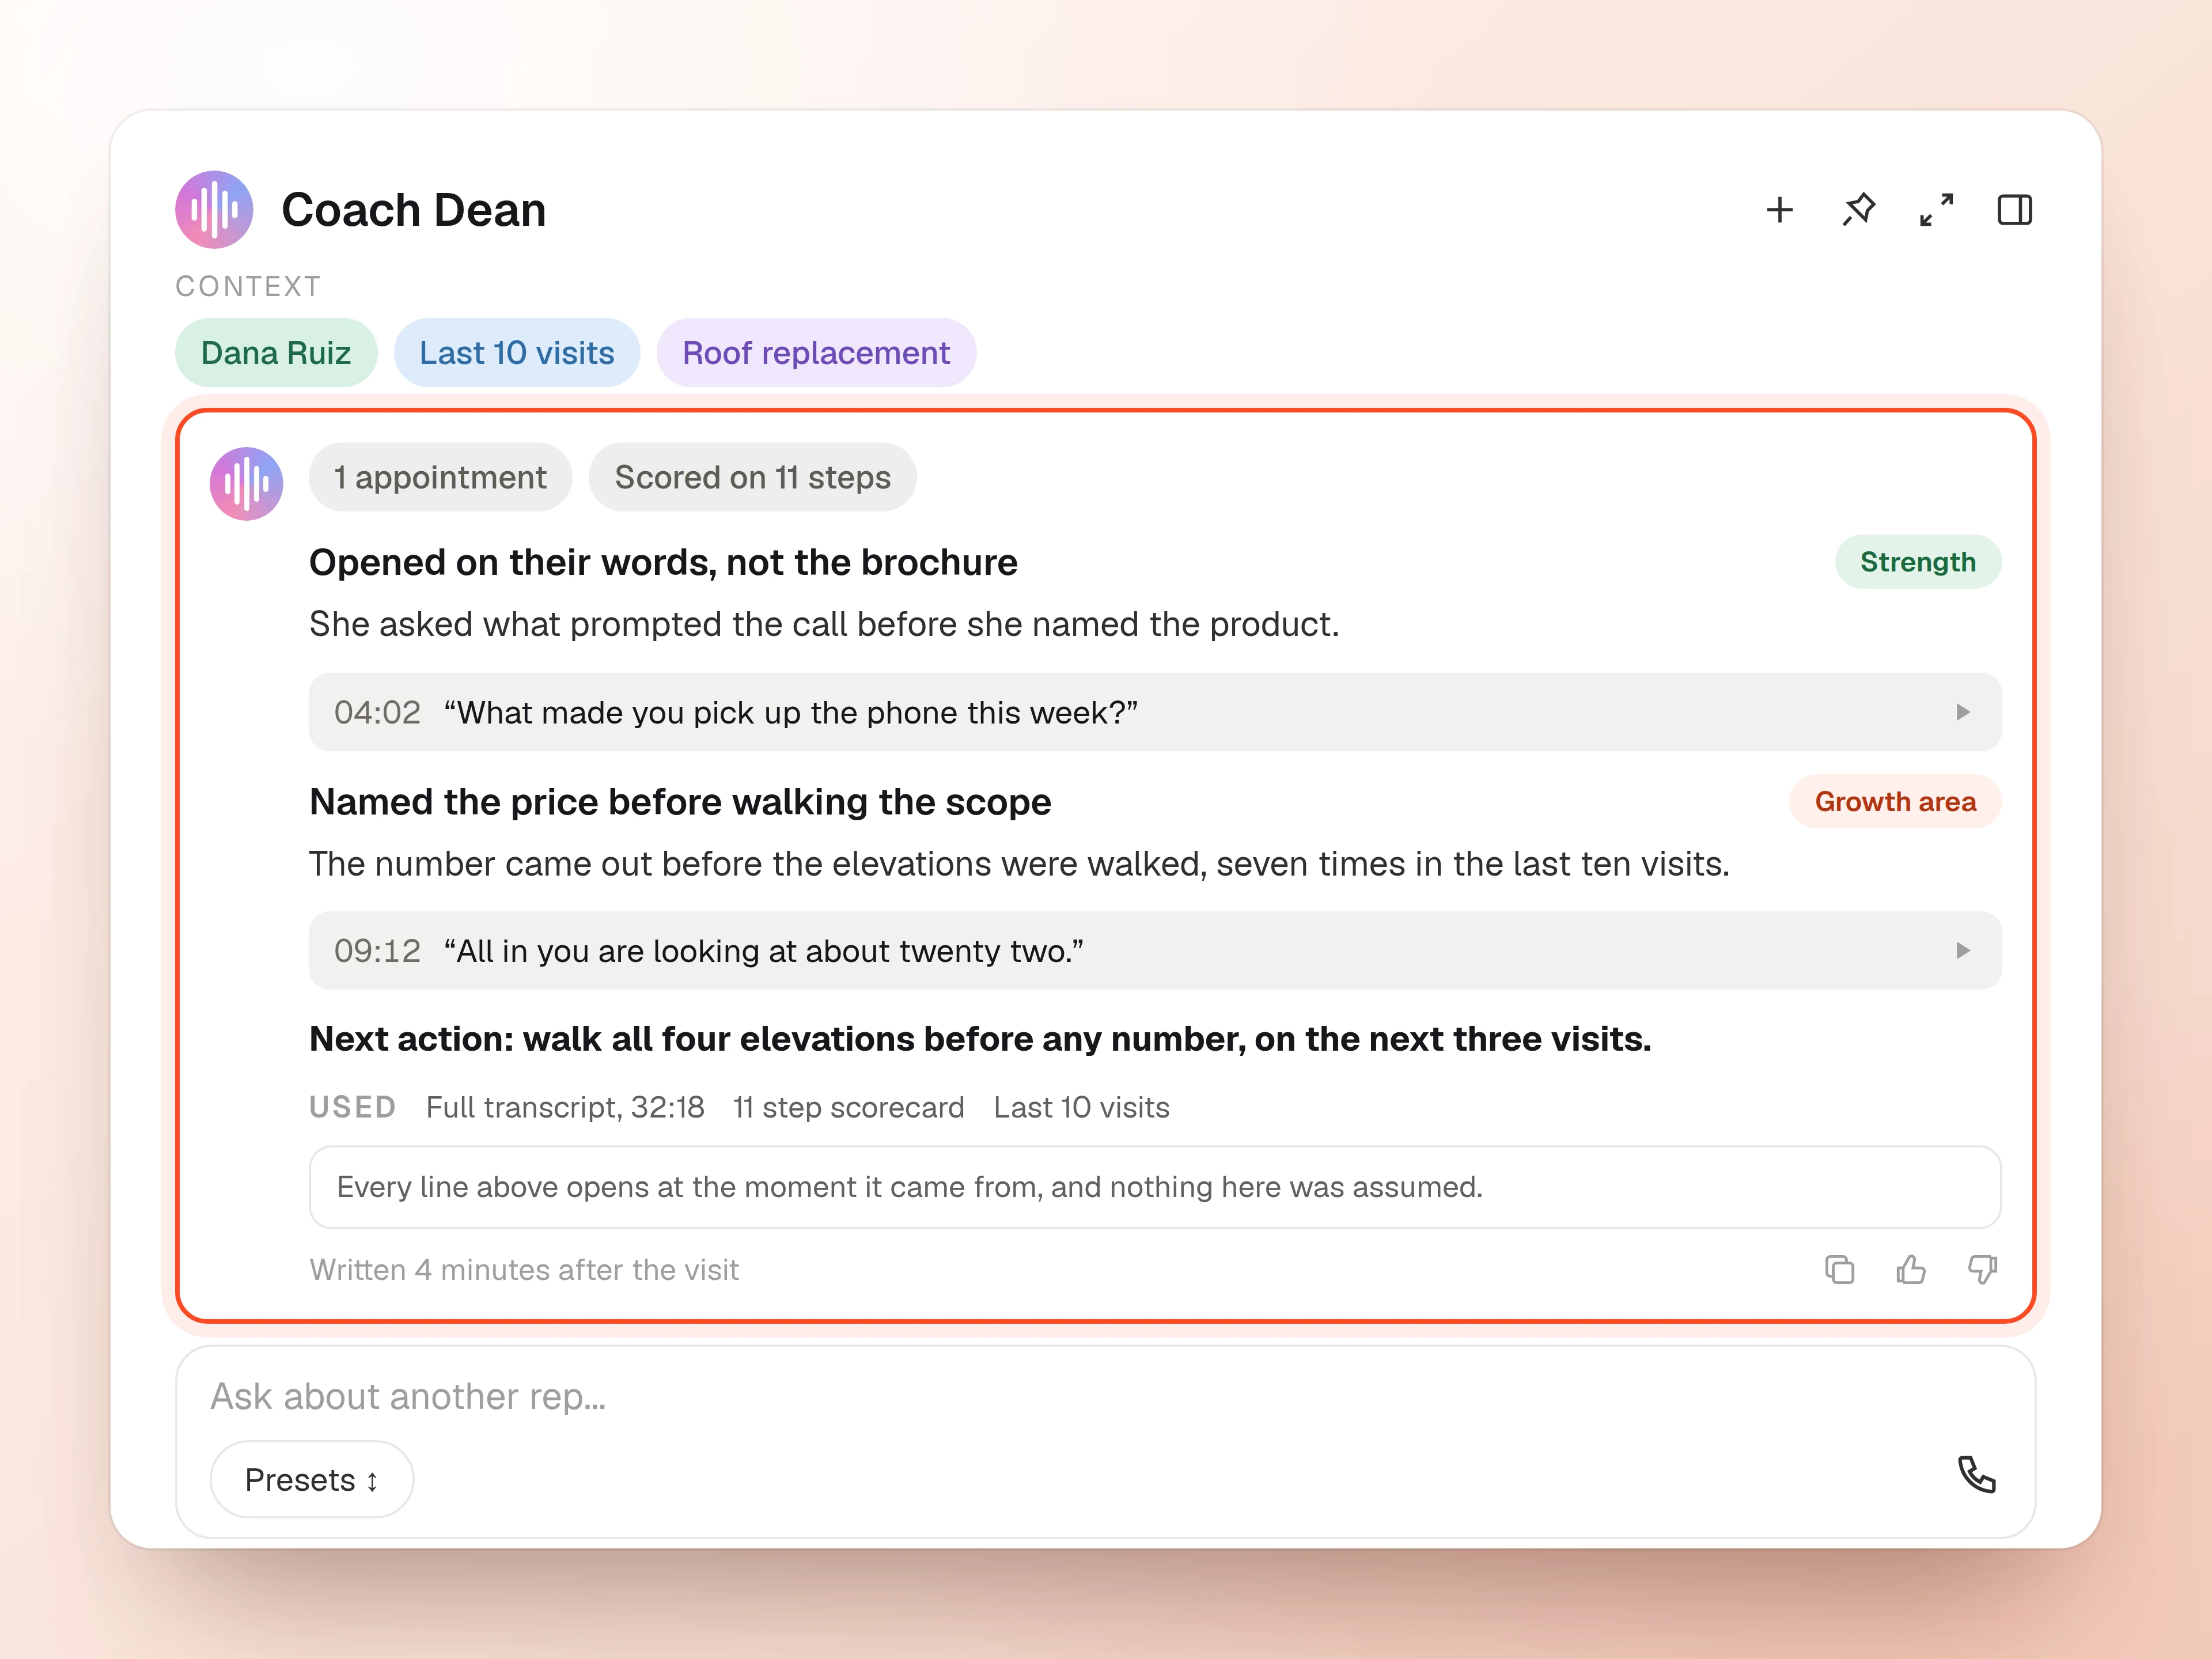Click the Strength tag

click(1918, 562)
